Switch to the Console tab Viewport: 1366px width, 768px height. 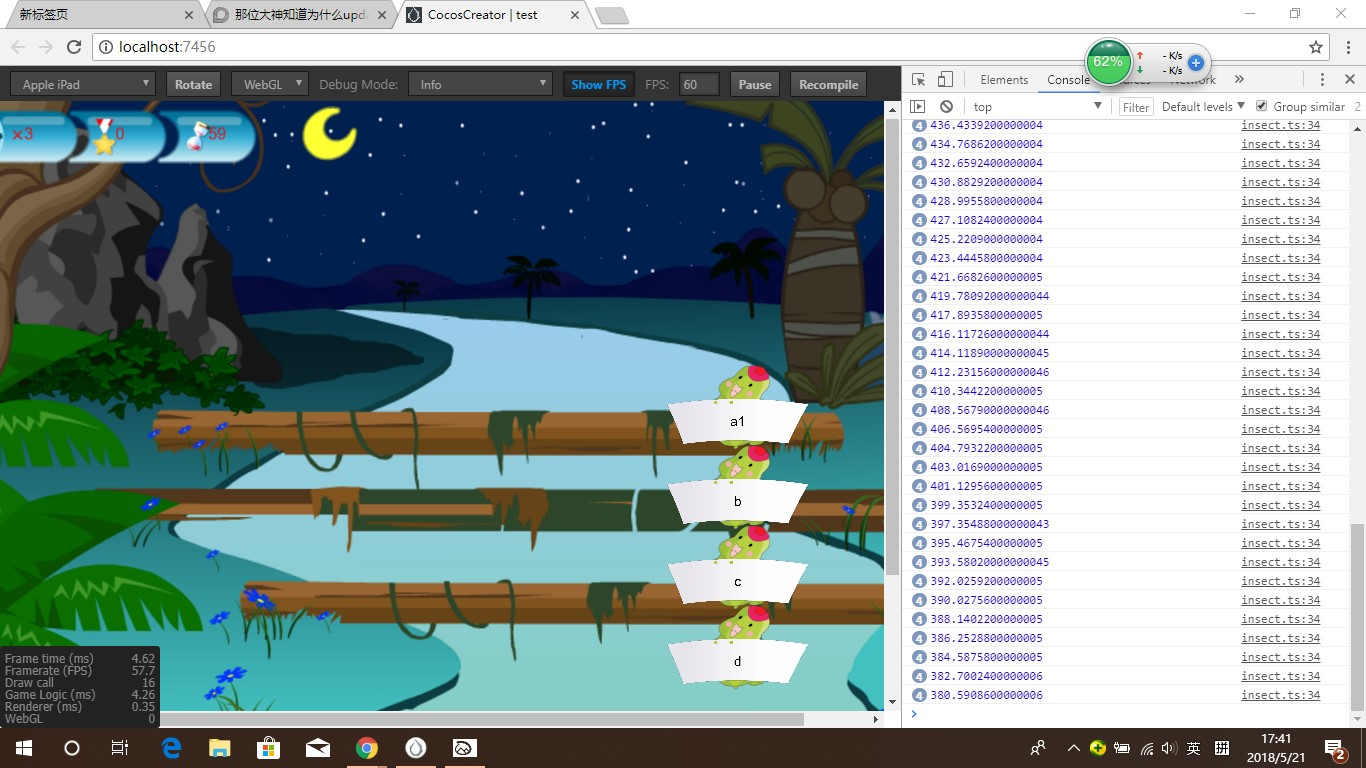(x=1068, y=80)
